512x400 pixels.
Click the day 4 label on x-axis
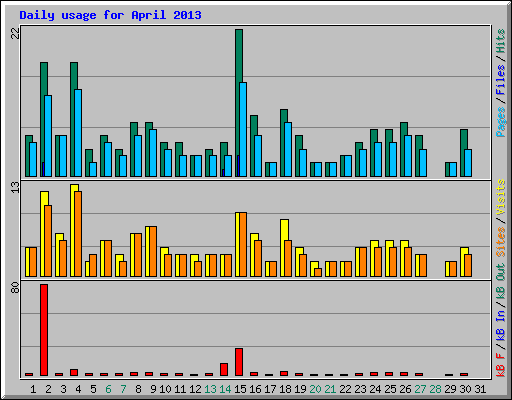click(78, 389)
